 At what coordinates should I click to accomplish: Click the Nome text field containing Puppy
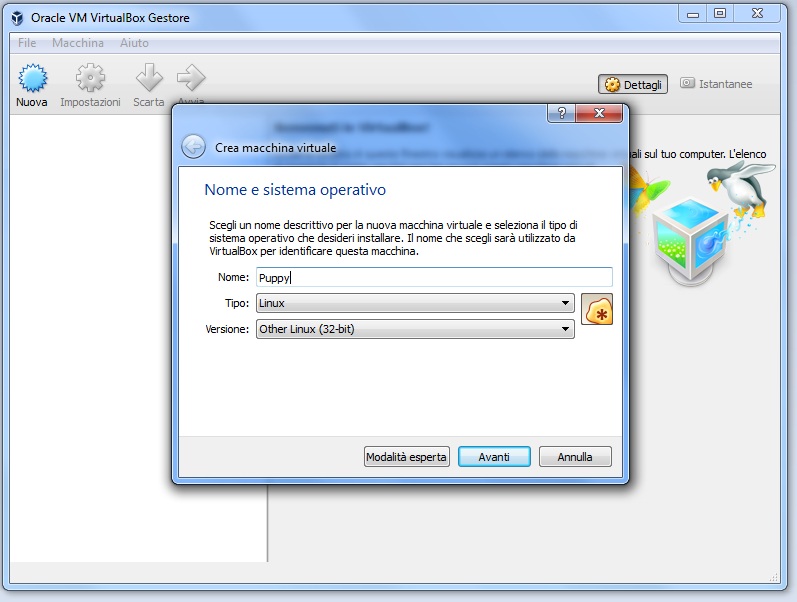(433, 277)
